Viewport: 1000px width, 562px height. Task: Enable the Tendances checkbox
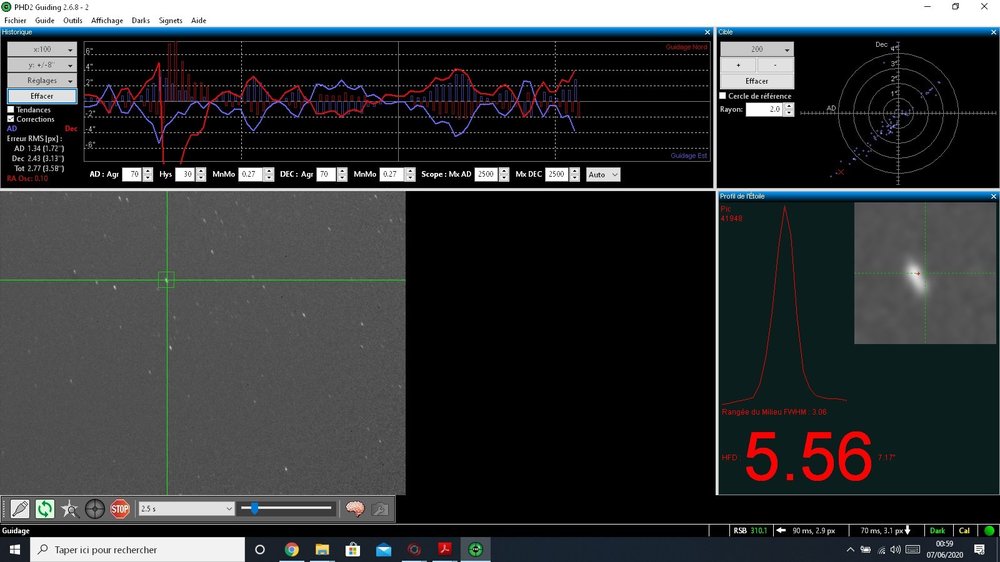click(x=11, y=110)
